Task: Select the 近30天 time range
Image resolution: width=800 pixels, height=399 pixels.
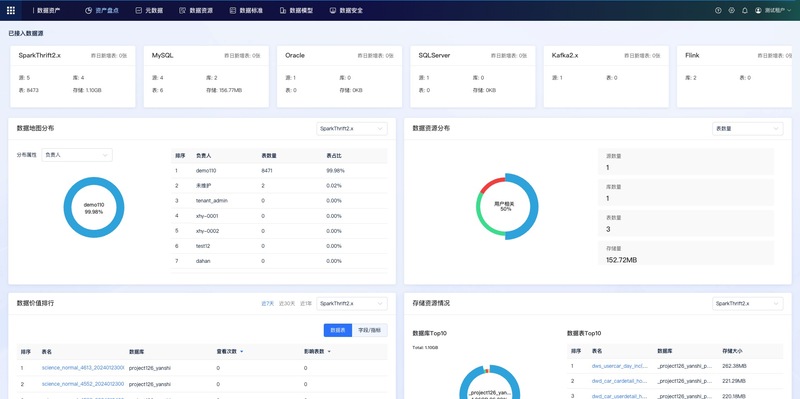Action: pyautogui.click(x=287, y=304)
